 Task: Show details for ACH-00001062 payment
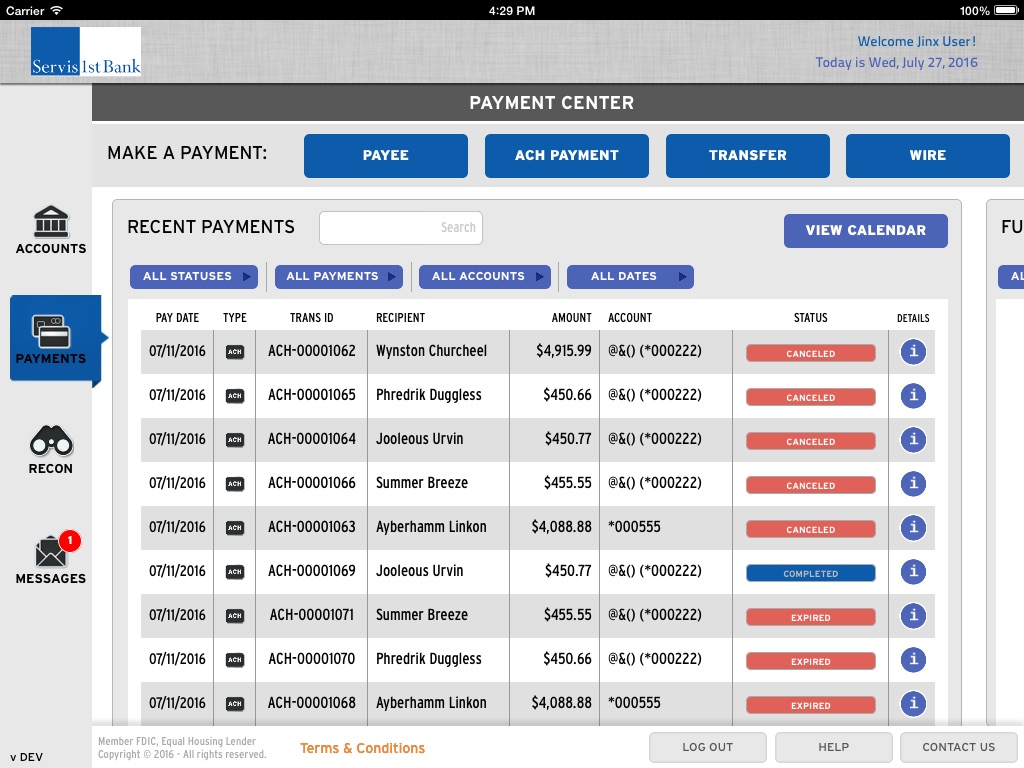click(913, 352)
